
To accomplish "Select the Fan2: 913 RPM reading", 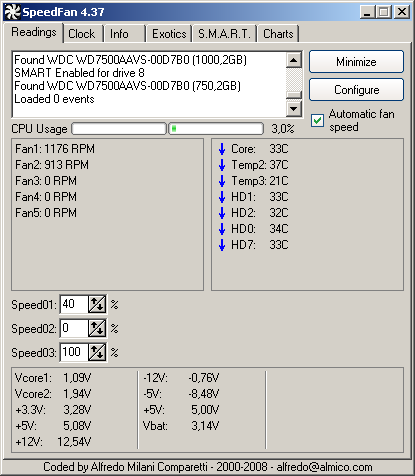I will (x=52, y=165).
